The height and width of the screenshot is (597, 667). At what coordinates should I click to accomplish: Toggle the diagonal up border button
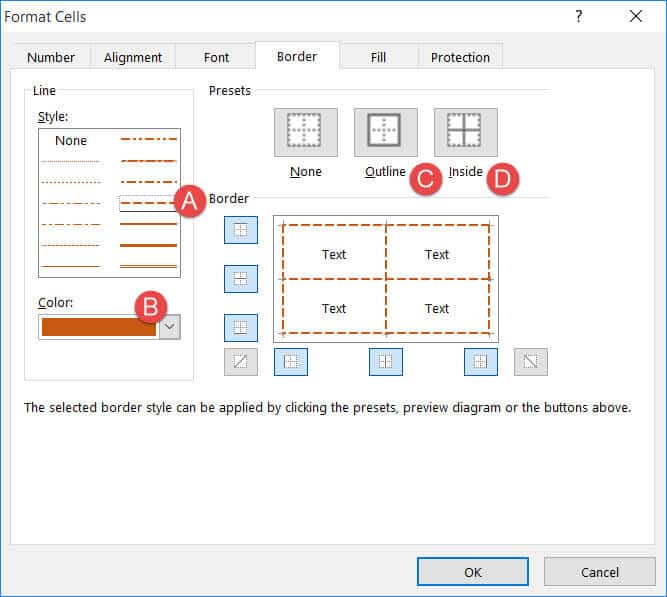(x=241, y=362)
